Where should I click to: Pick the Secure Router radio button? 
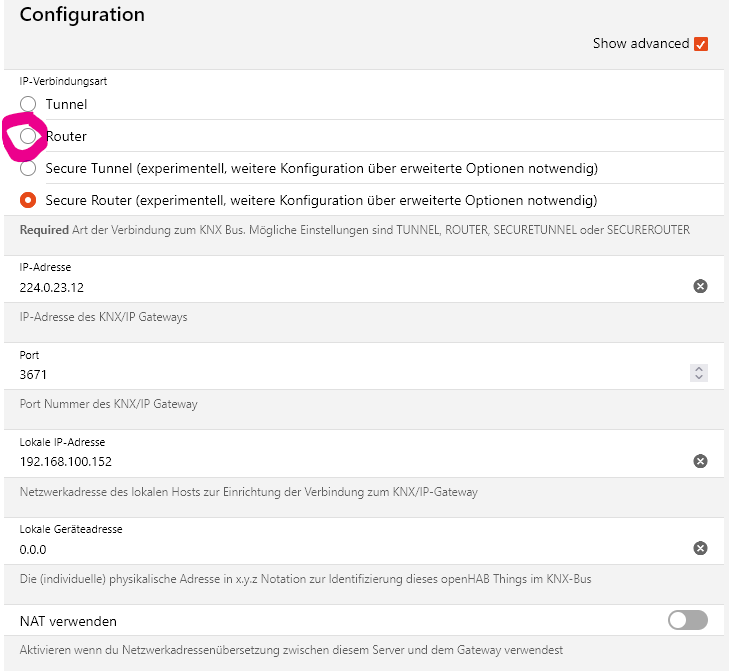(x=28, y=200)
